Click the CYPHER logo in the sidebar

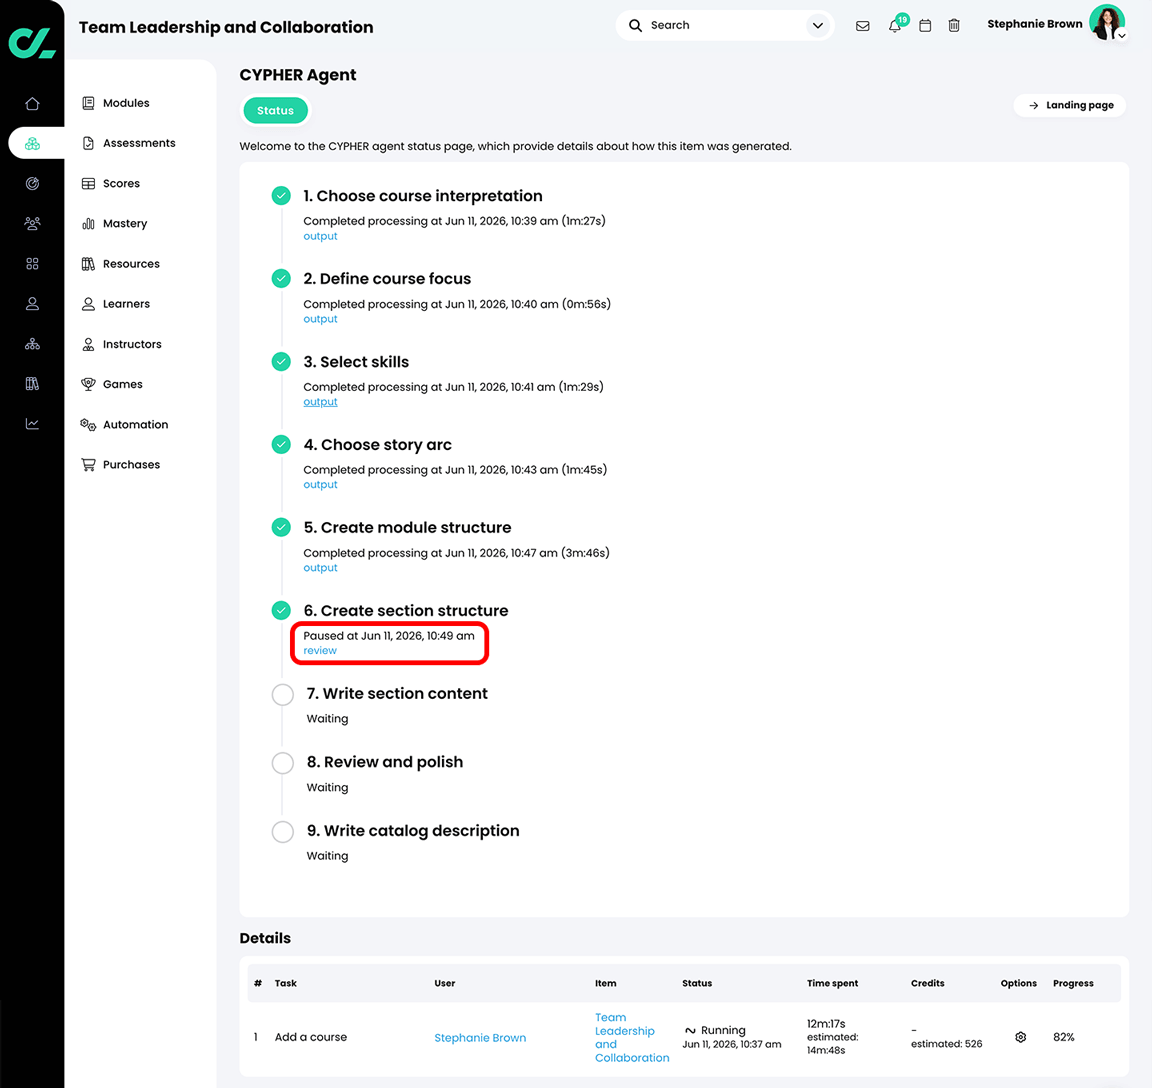tap(32, 43)
